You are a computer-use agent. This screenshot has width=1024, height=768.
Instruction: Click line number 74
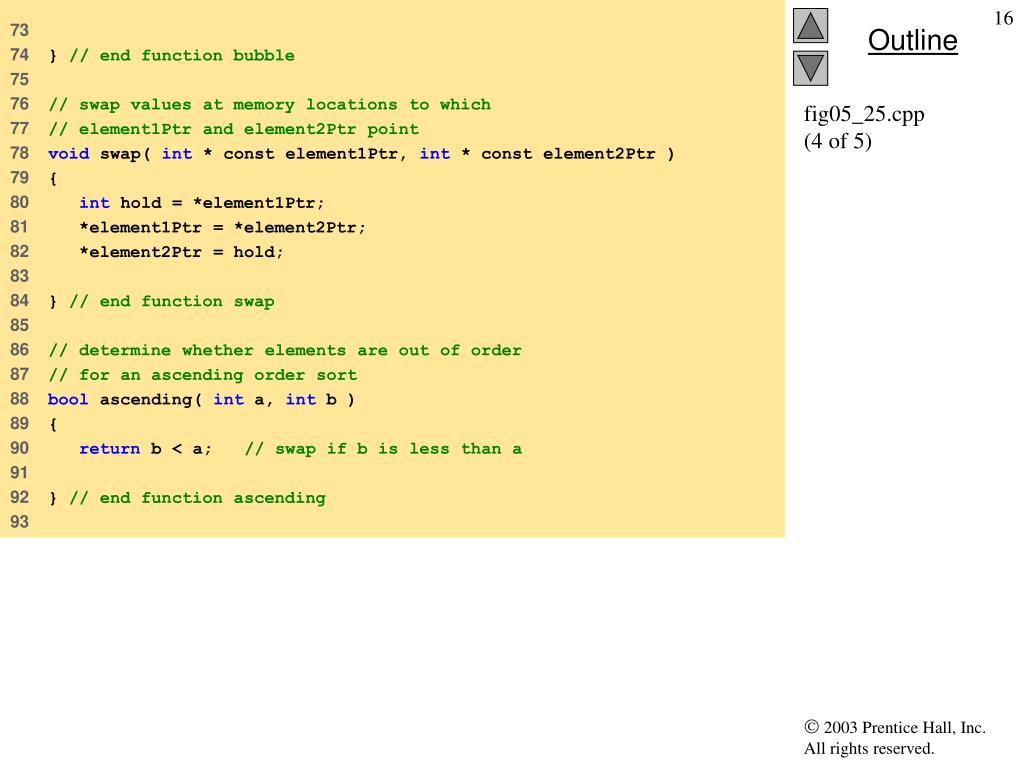20,55
